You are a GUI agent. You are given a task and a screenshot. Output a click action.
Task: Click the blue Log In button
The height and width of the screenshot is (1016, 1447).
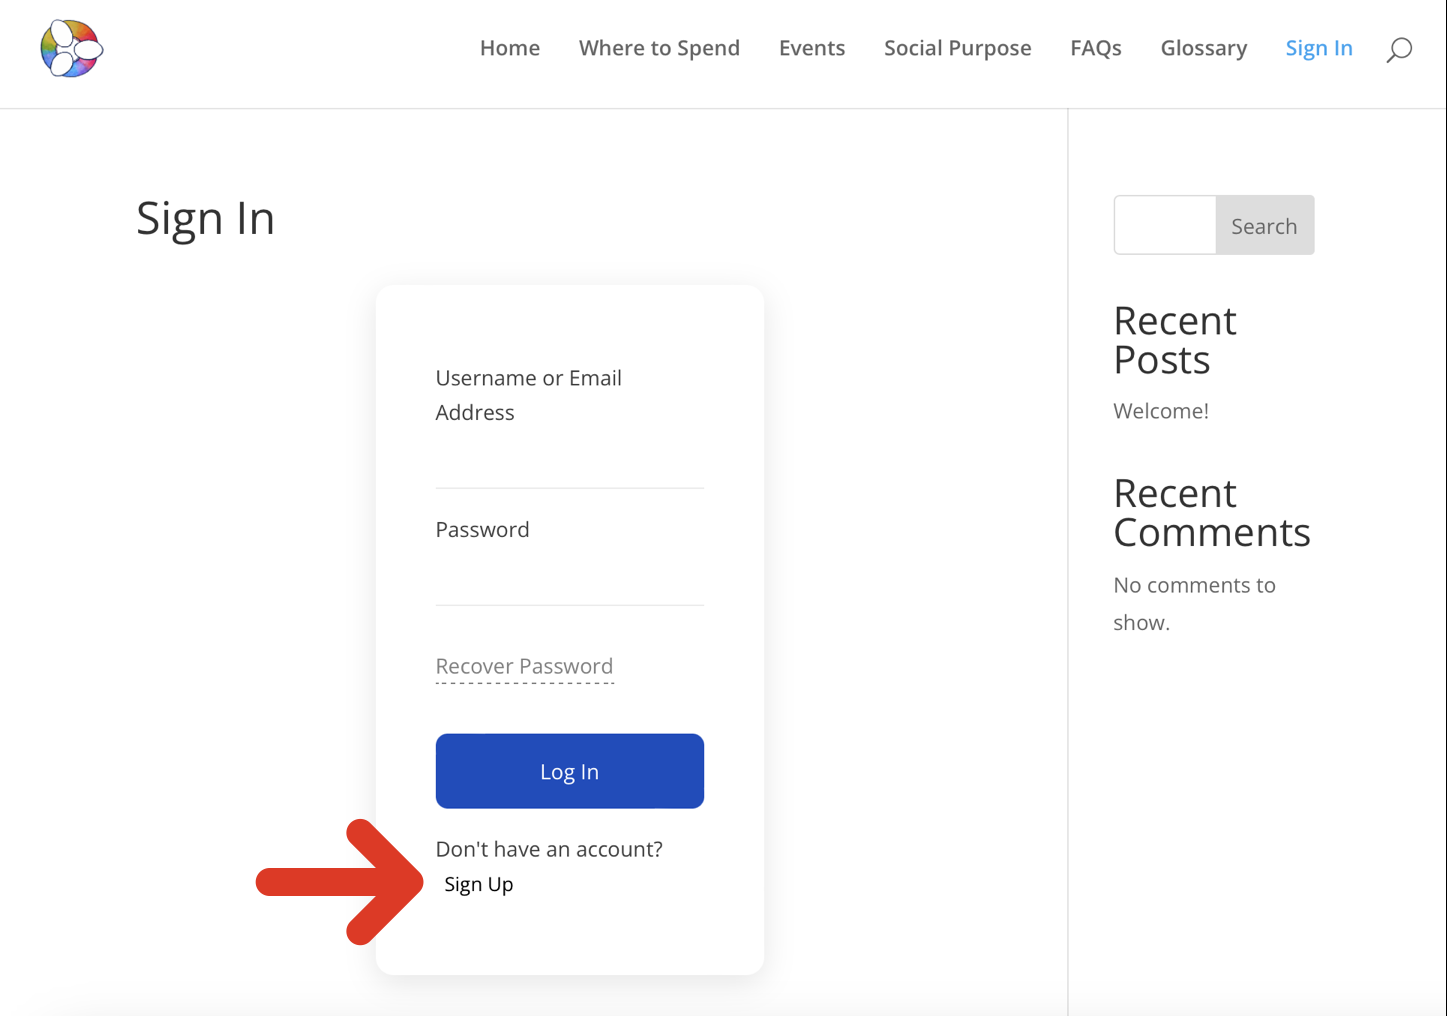pyautogui.click(x=570, y=771)
